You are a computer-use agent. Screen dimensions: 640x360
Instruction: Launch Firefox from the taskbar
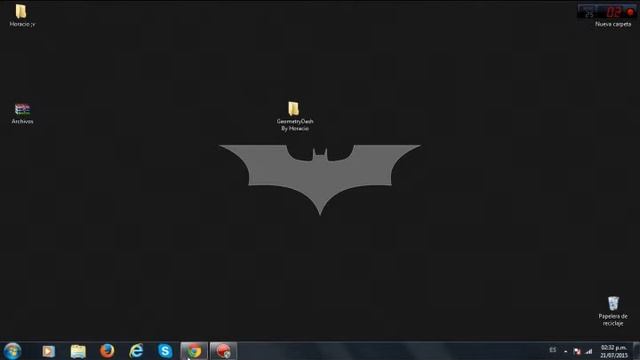point(107,351)
